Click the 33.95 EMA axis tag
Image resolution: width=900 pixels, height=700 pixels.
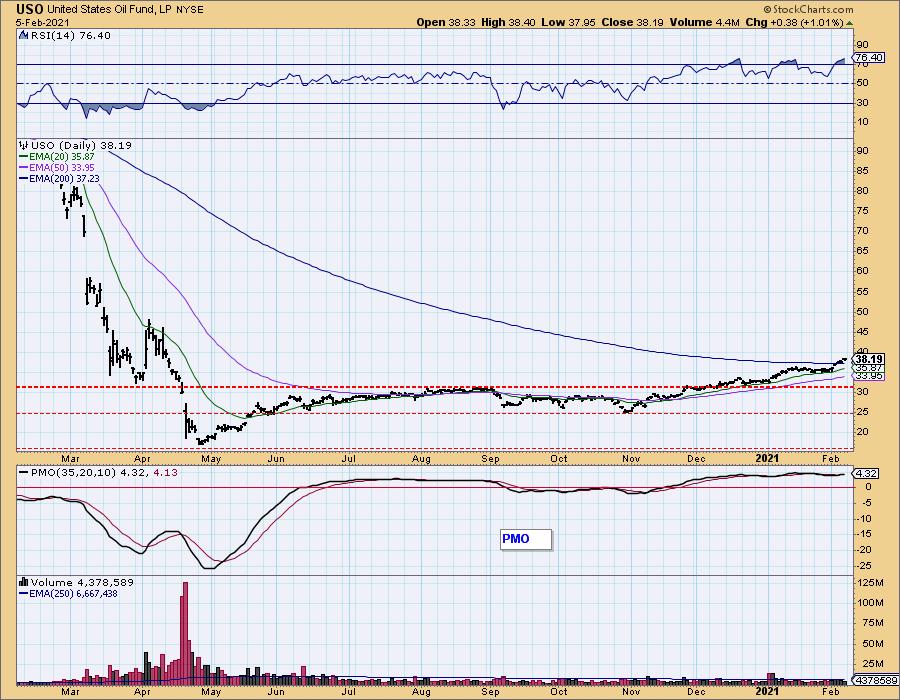pyautogui.click(x=869, y=376)
